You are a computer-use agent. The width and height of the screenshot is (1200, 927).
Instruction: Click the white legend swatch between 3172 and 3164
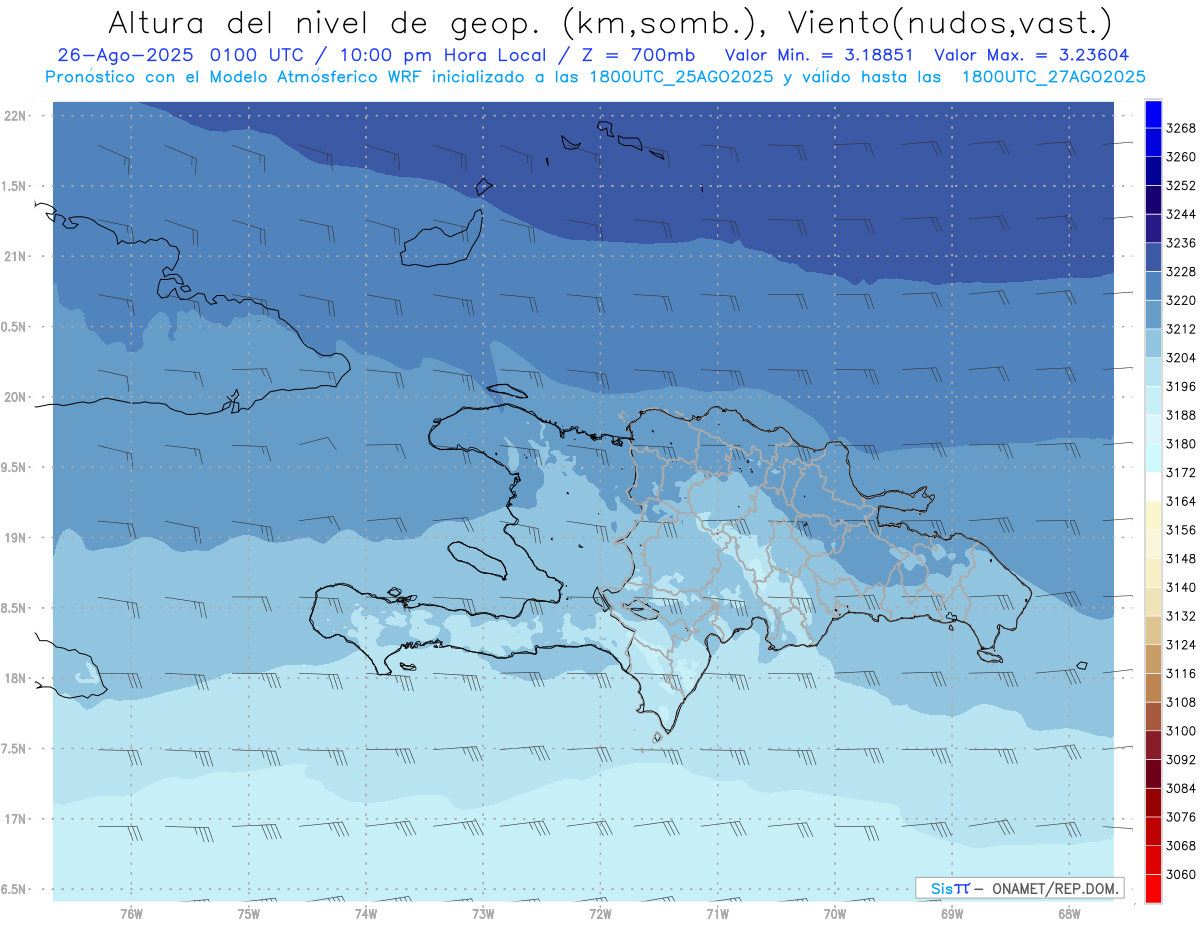pyautogui.click(x=1153, y=486)
